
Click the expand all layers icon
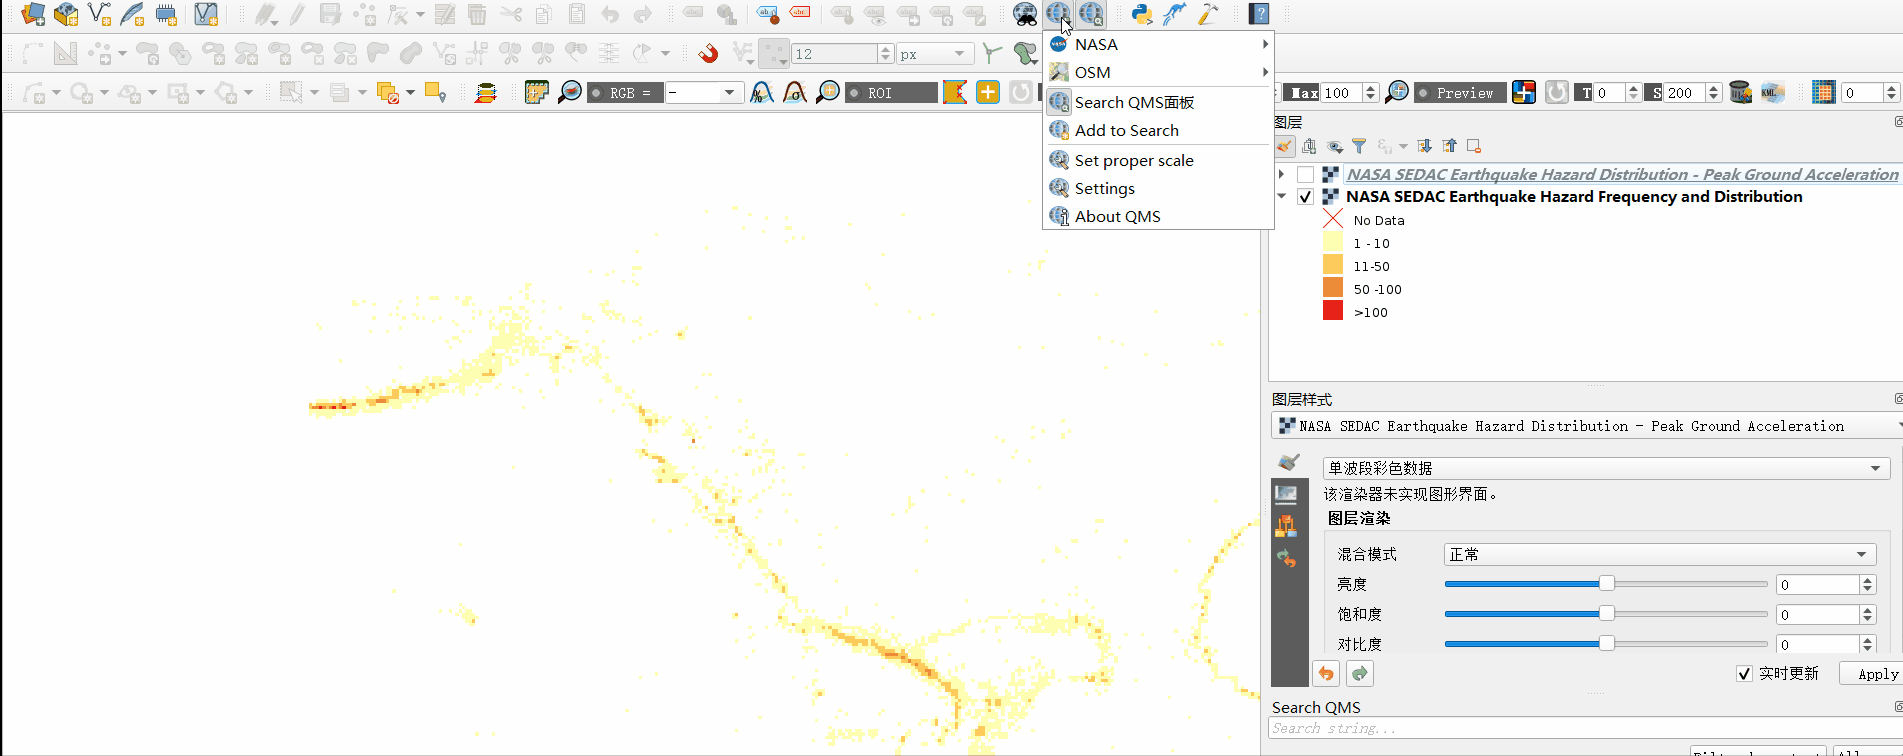[1425, 147]
